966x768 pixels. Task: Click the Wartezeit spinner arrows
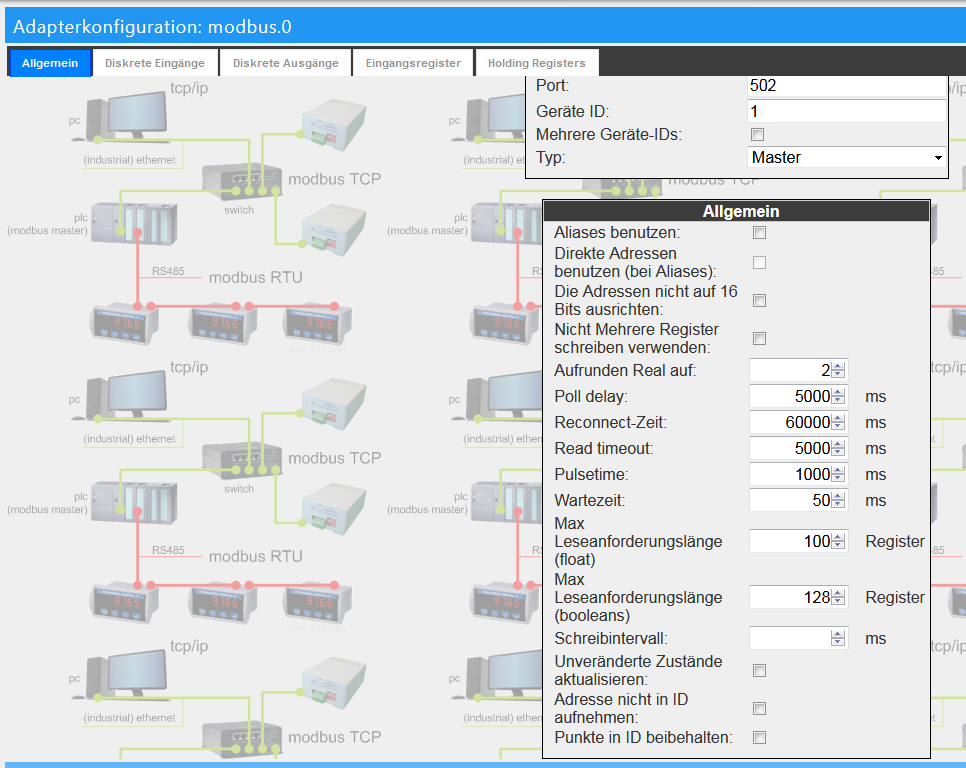[838, 500]
